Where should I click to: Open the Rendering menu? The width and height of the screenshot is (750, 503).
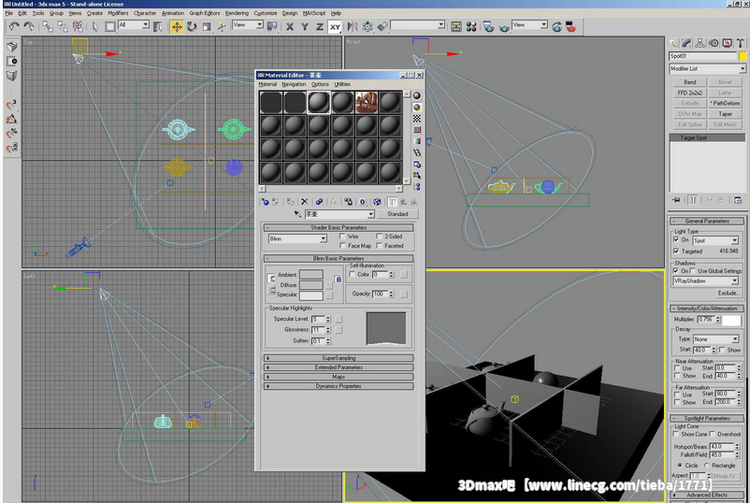point(237,13)
